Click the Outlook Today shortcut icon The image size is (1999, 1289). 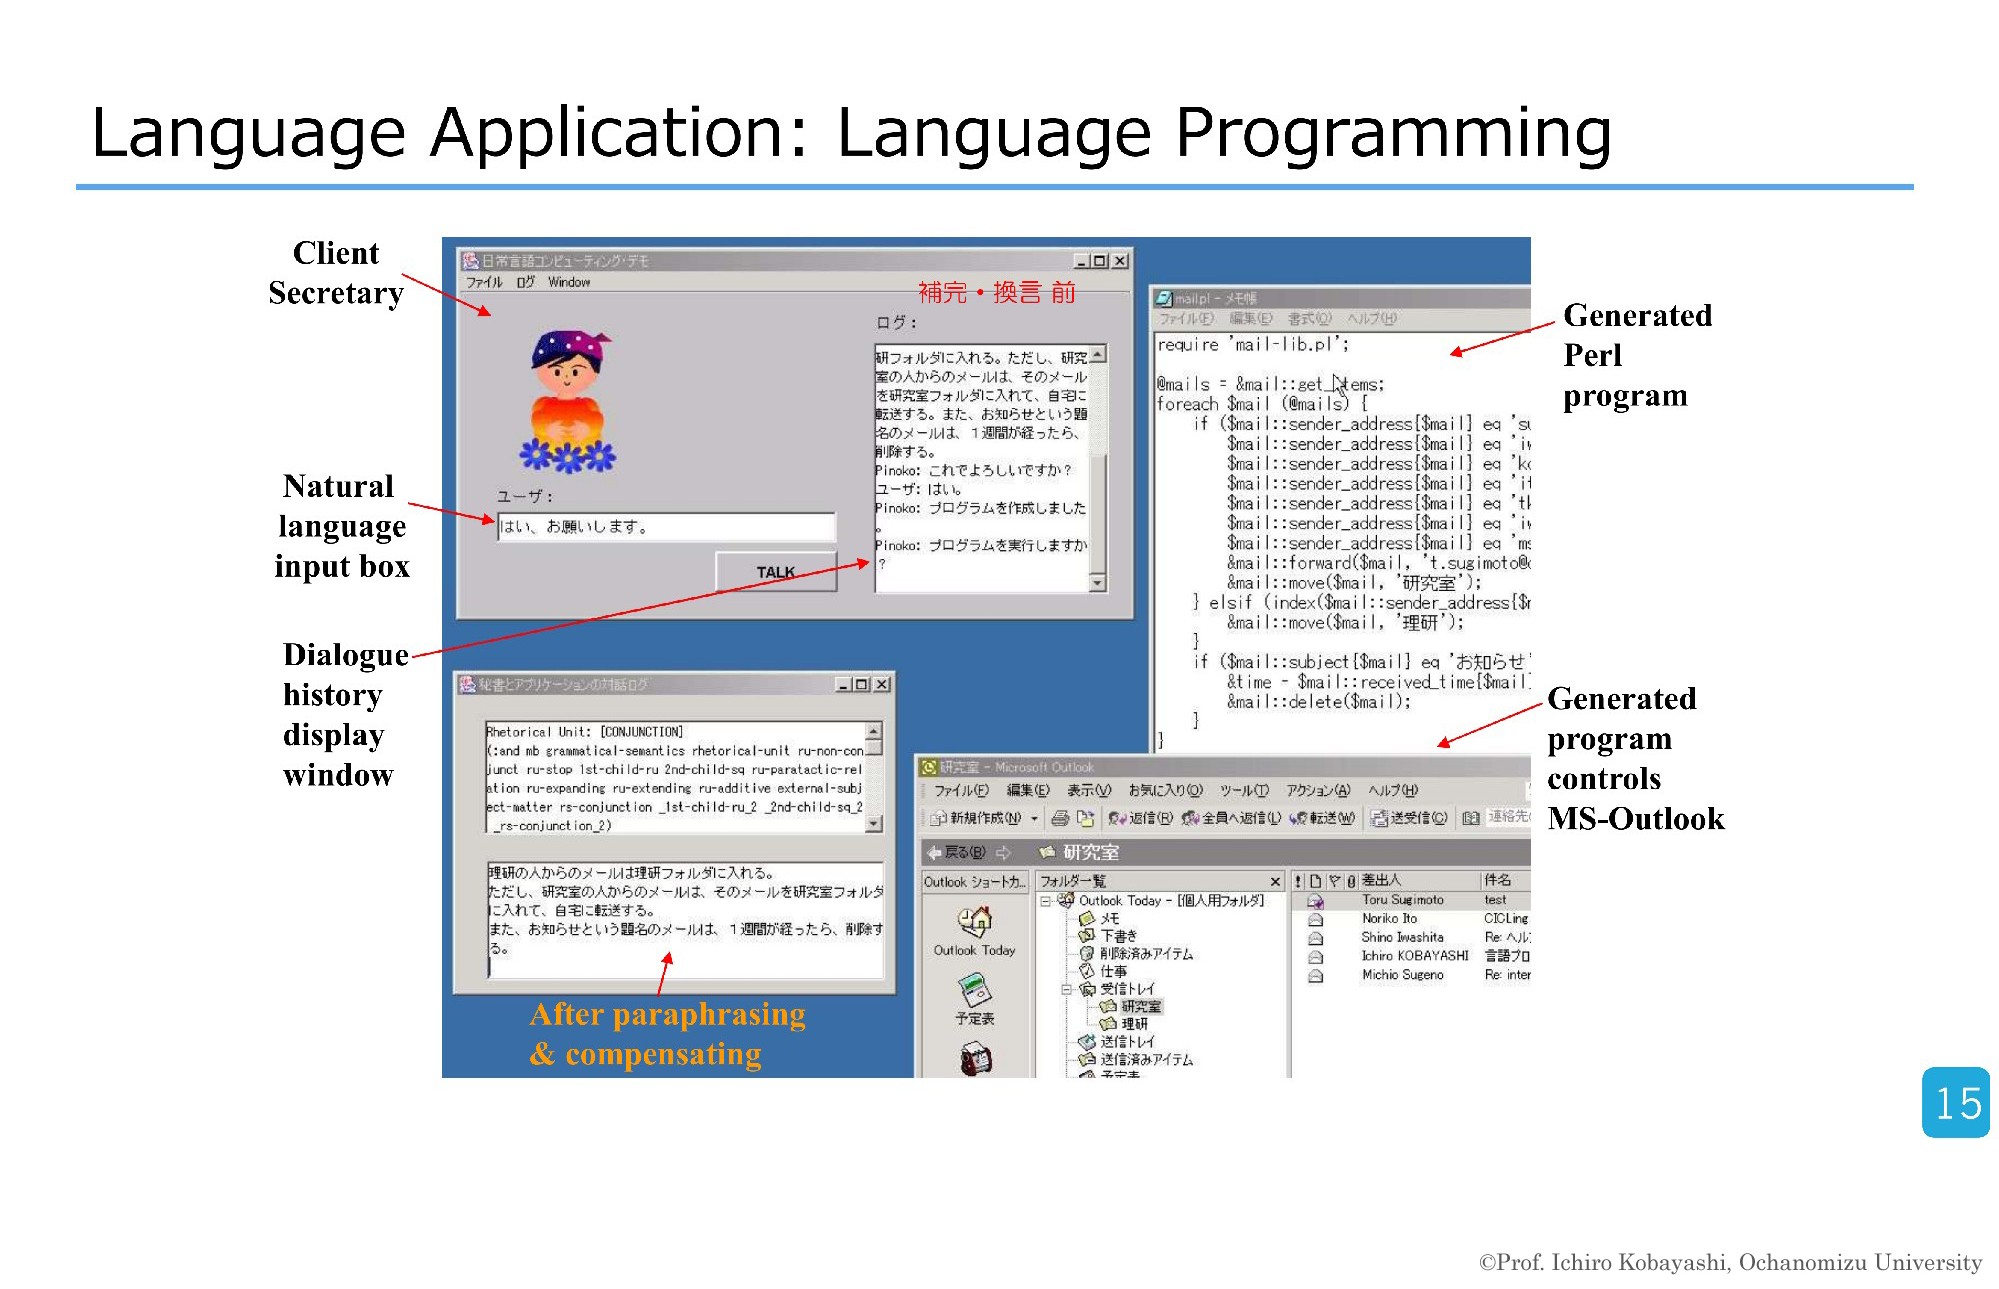coord(974,921)
